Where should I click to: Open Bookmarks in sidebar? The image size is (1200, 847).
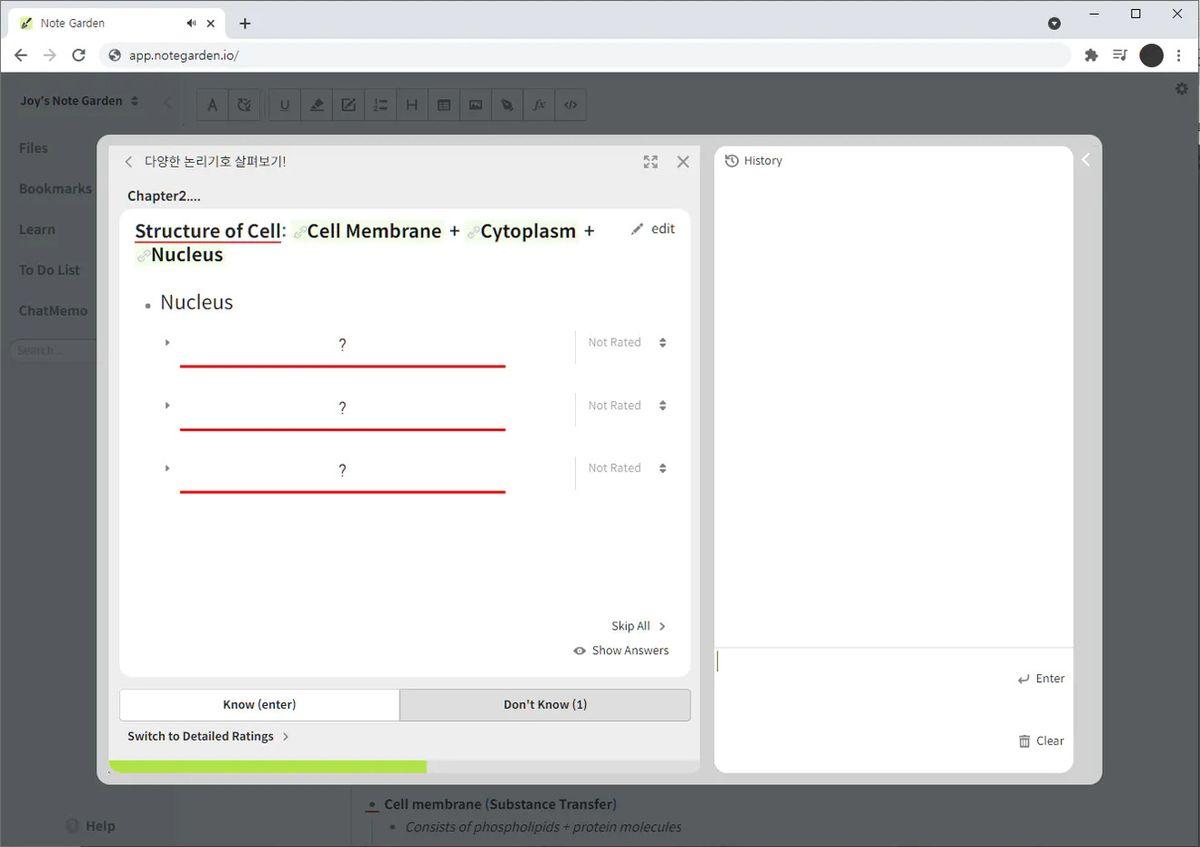55,189
